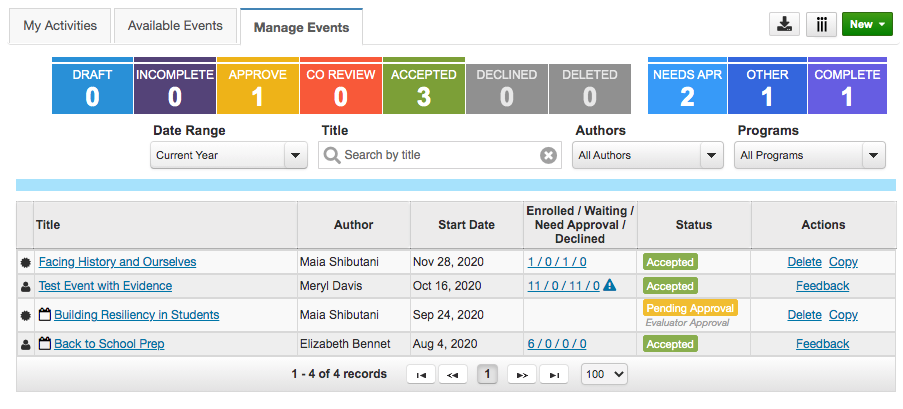This screenshot has width=903, height=409.
Task: Click the calendar icon beside Back to School Prep
Action: coord(44,344)
